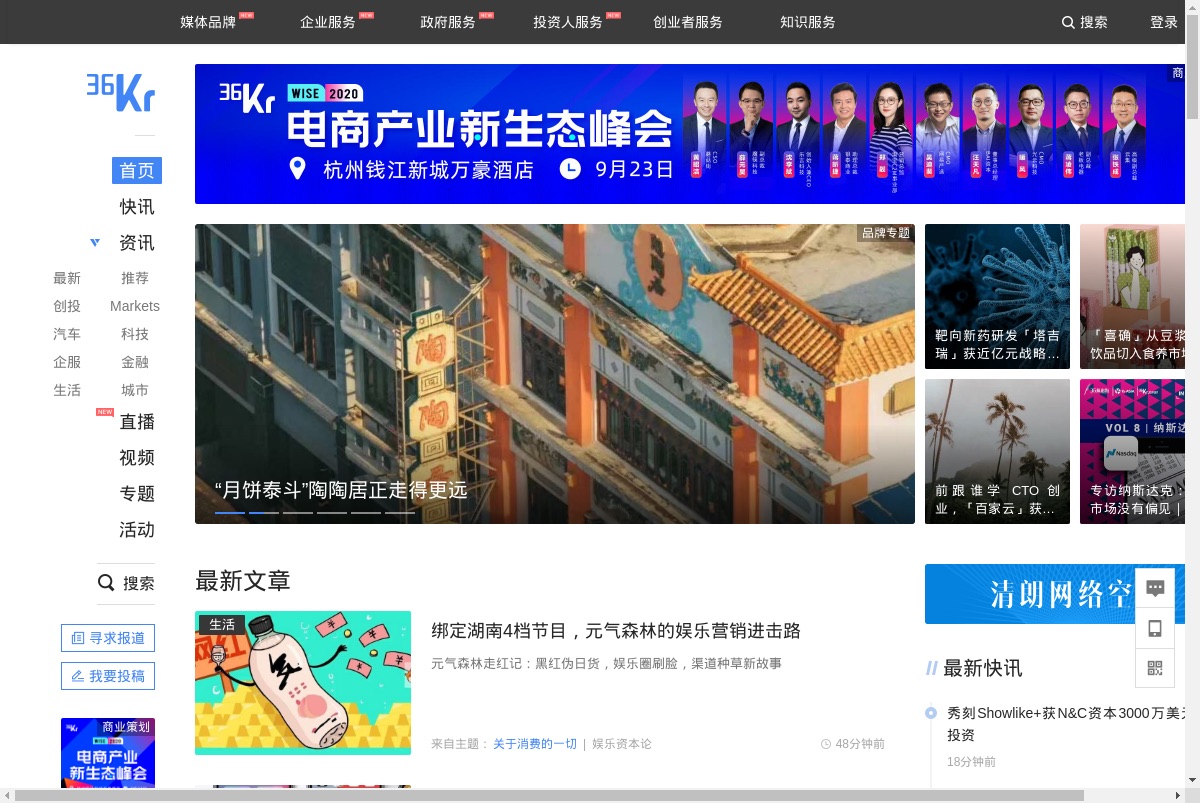Image resolution: width=1200 pixels, height=803 pixels.
Task: Click the horizontal scrollbar at bottom
Action: click(550, 796)
